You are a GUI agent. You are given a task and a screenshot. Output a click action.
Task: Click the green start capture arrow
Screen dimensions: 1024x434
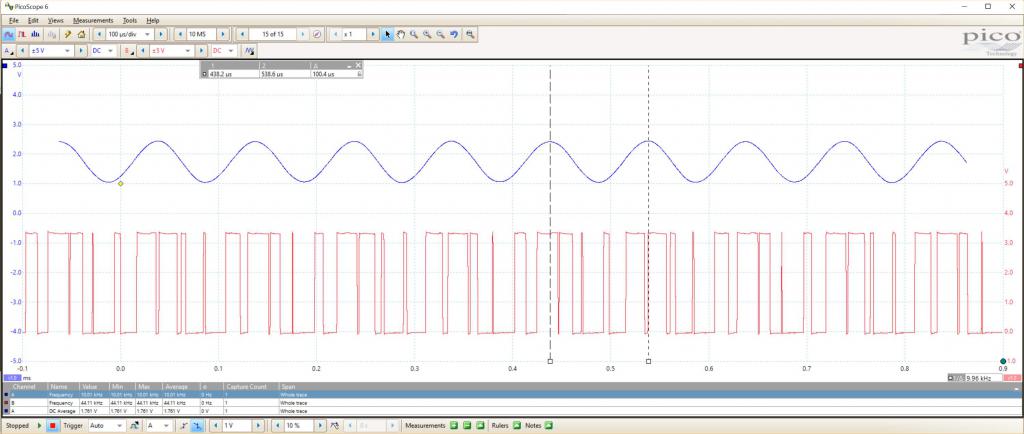(x=40, y=426)
